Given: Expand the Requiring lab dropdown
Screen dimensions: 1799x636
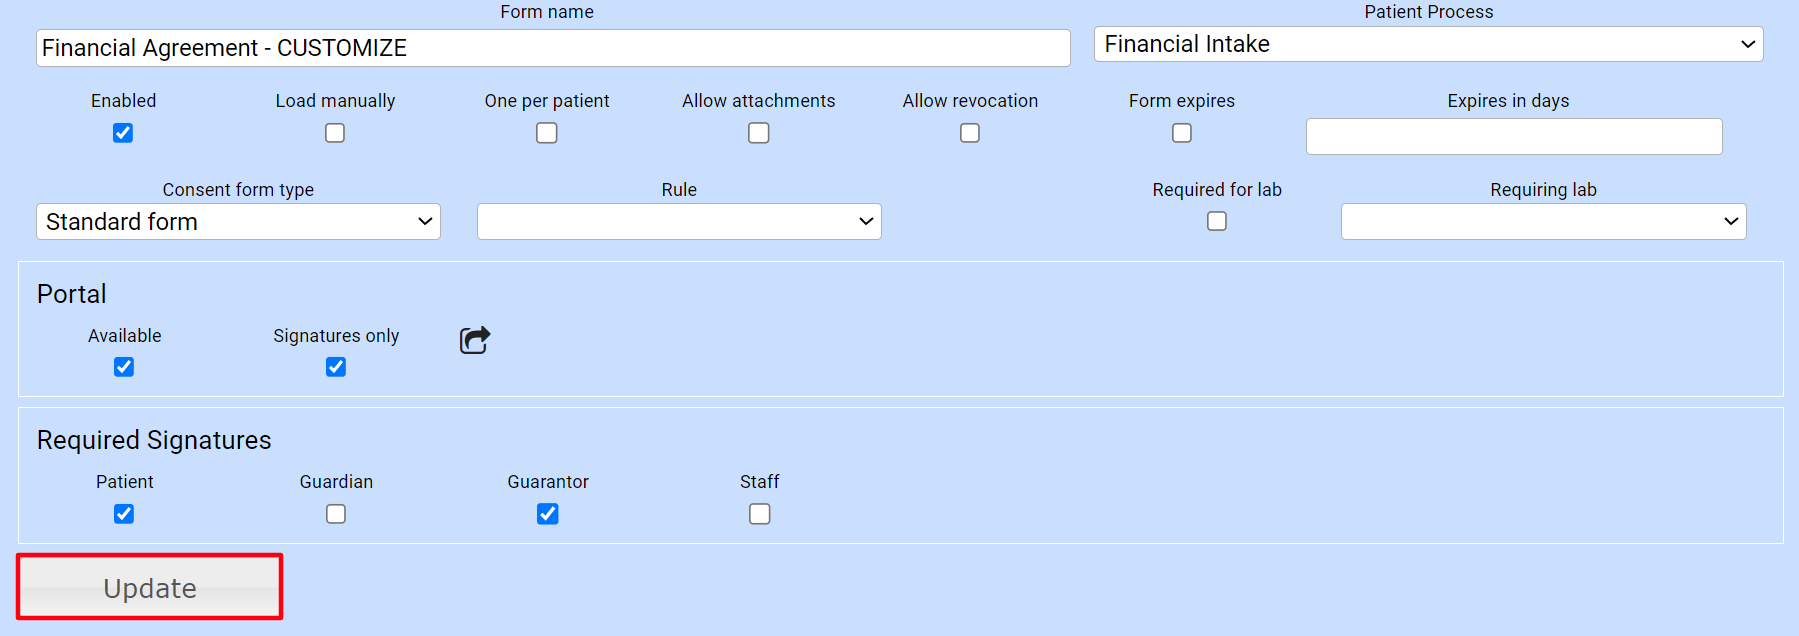Looking at the screenshot, I should click(1543, 222).
